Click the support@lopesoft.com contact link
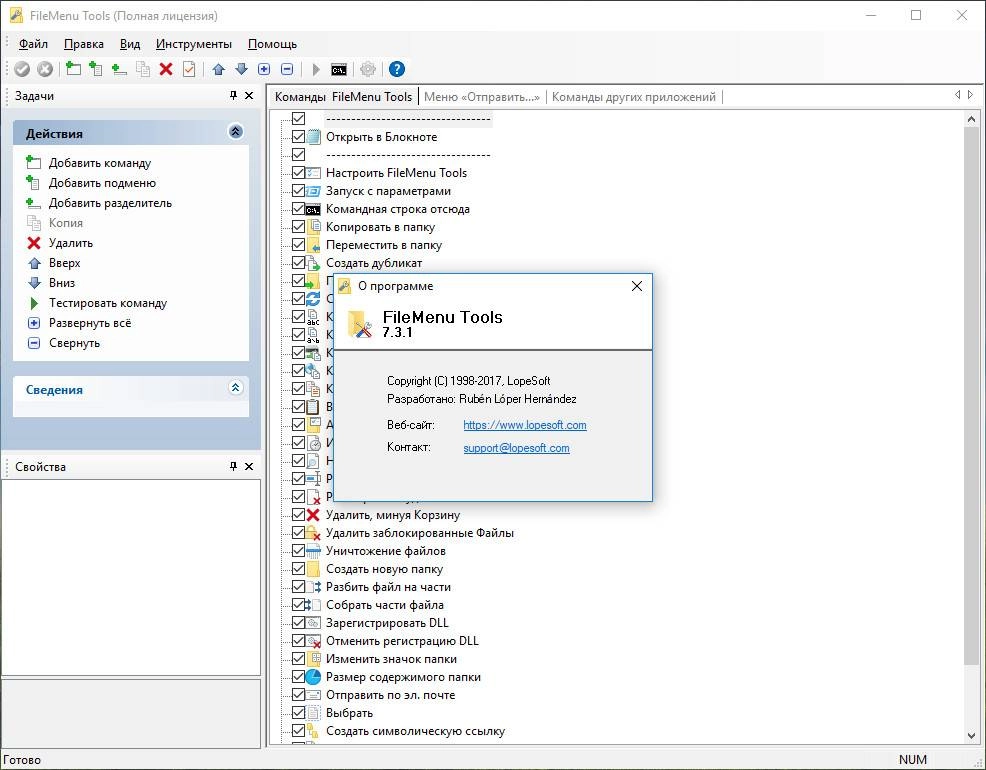Viewport: 986px width, 770px height. click(516, 448)
